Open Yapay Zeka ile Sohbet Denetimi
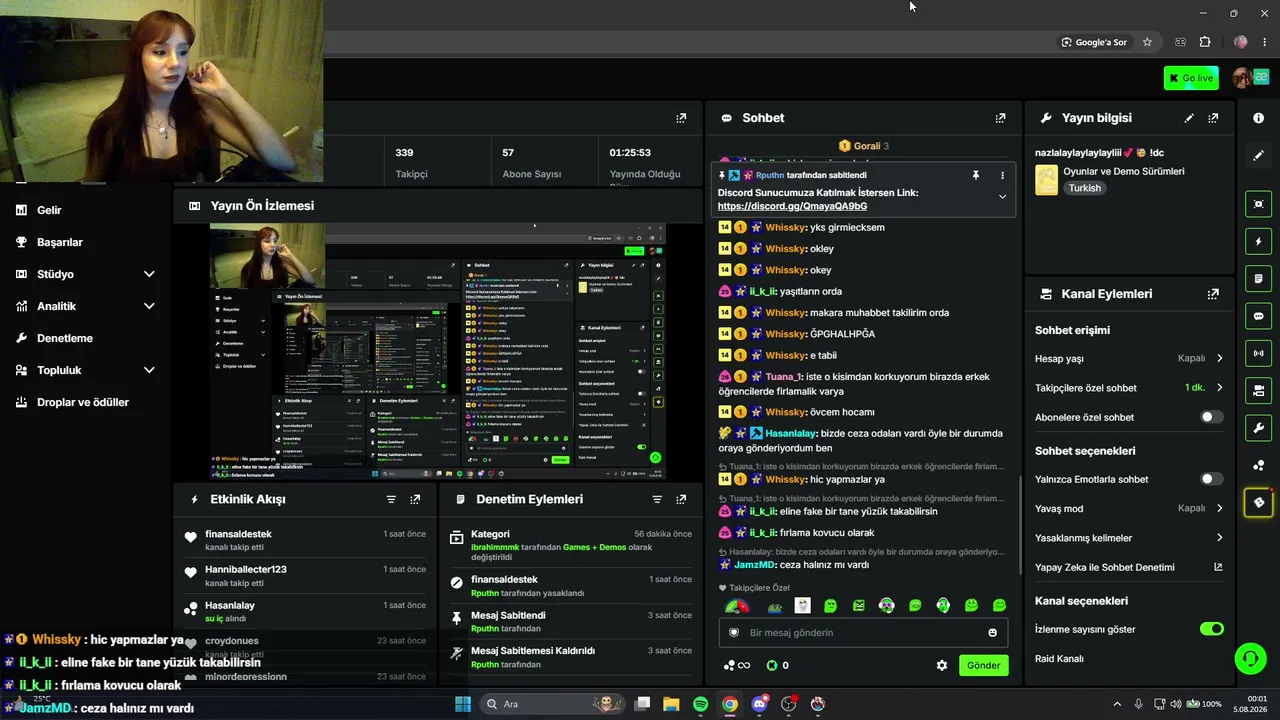The image size is (1280, 720). tap(1129, 567)
